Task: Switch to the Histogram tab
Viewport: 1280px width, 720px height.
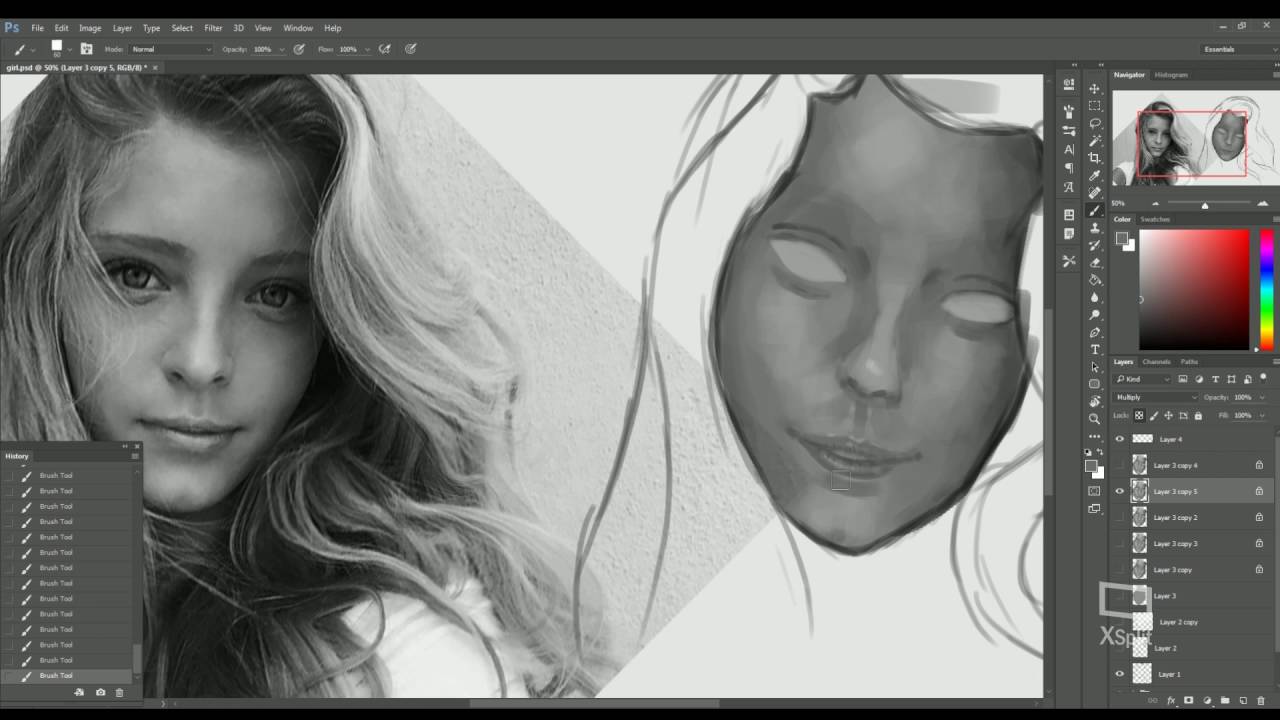Action: [x=1171, y=75]
